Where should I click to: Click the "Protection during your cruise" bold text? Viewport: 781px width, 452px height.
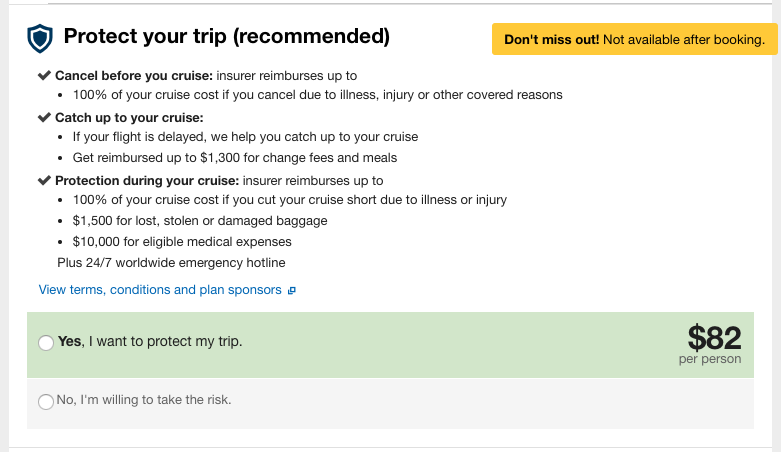[145, 181]
